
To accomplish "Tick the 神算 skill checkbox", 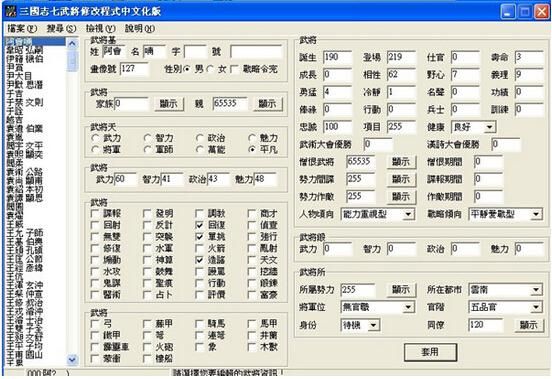I will tap(147, 260).
